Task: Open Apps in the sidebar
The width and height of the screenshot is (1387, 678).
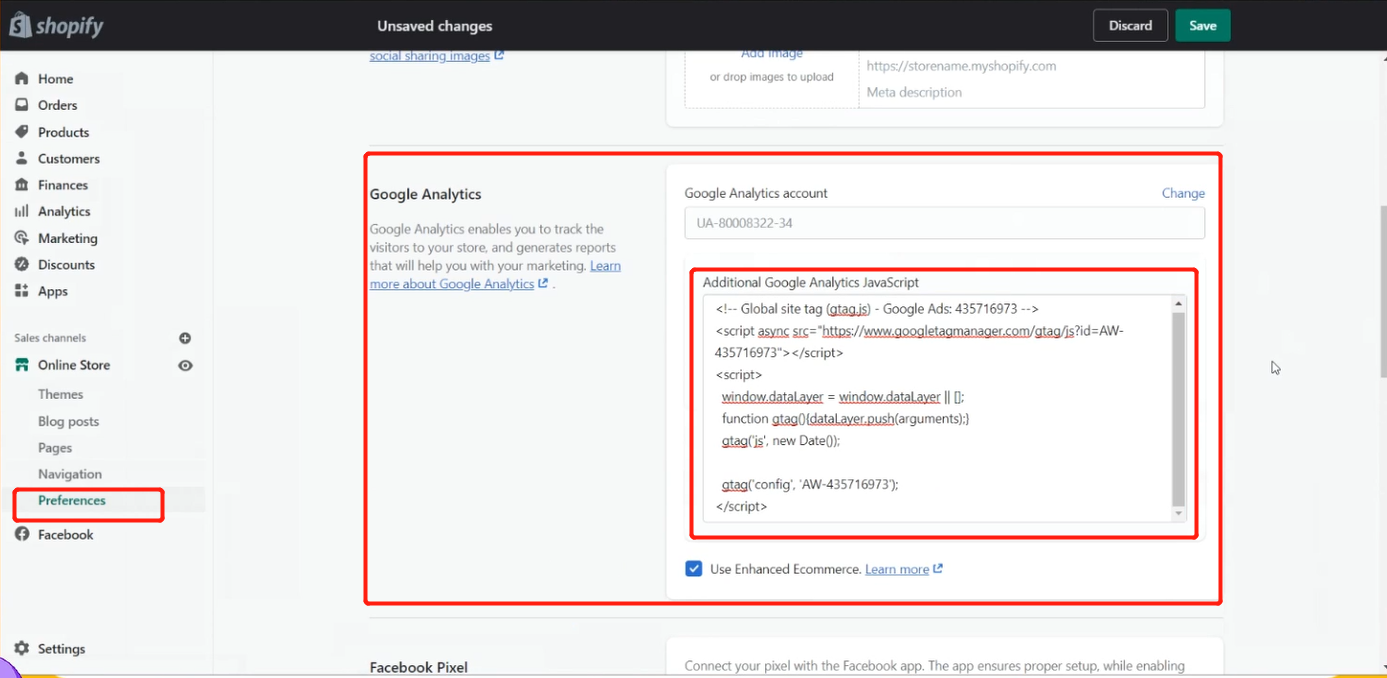Action: [x=52, y=291]
